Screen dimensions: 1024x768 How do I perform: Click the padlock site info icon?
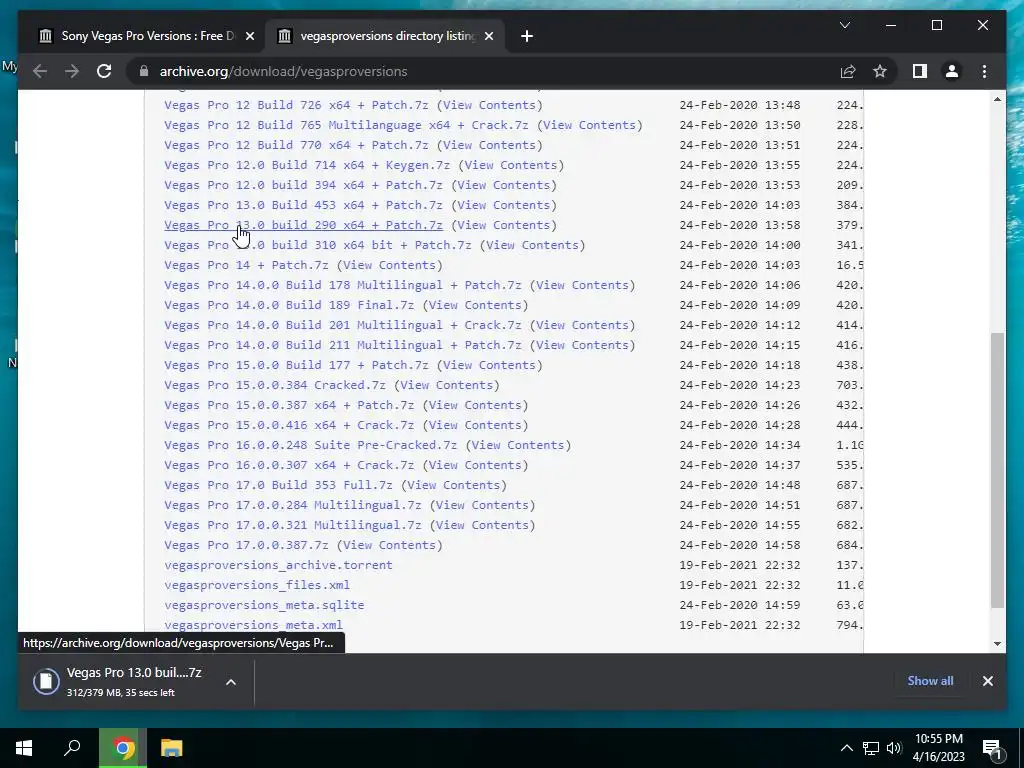pos(144,71)
